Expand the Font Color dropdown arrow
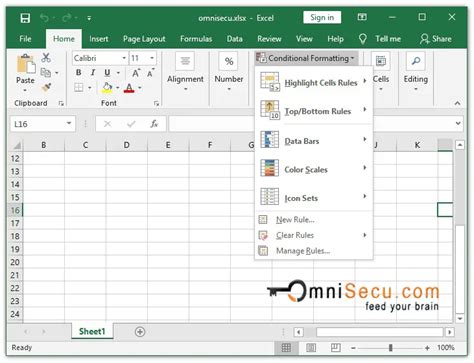This screenshot has height=363, width=474. tap(140, 88)
